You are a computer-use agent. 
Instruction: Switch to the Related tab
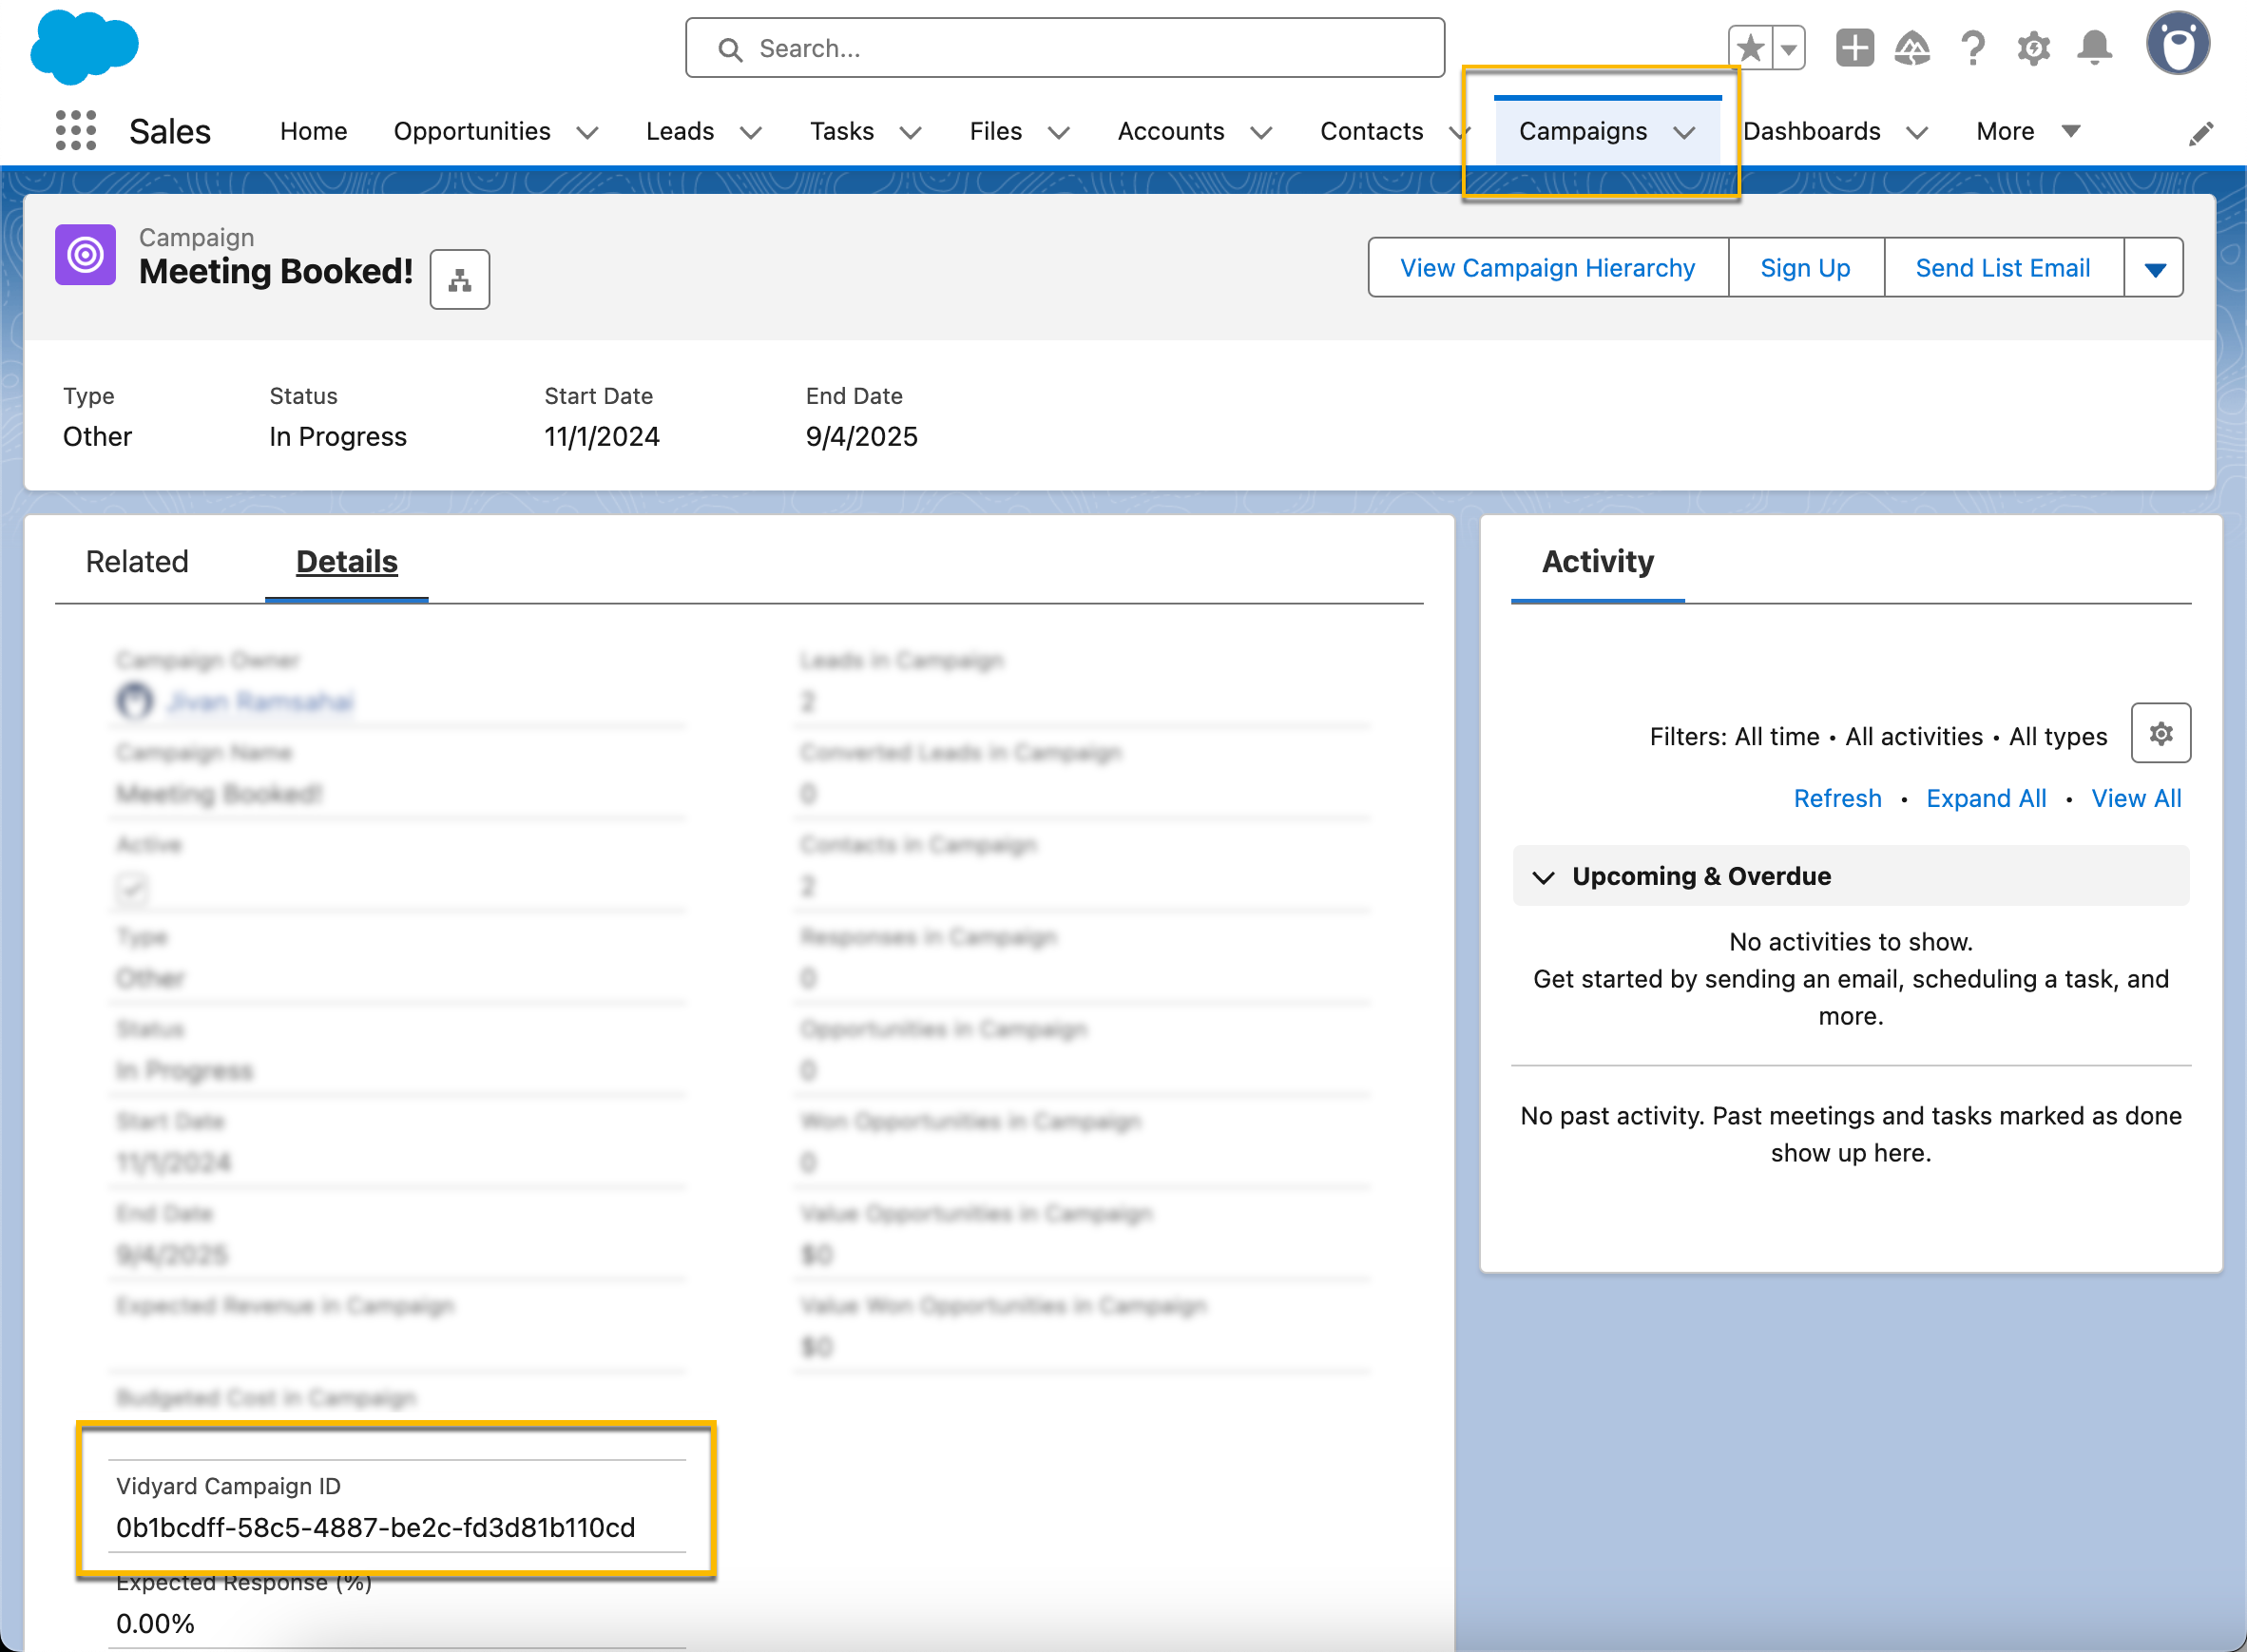tap(137, 562)
